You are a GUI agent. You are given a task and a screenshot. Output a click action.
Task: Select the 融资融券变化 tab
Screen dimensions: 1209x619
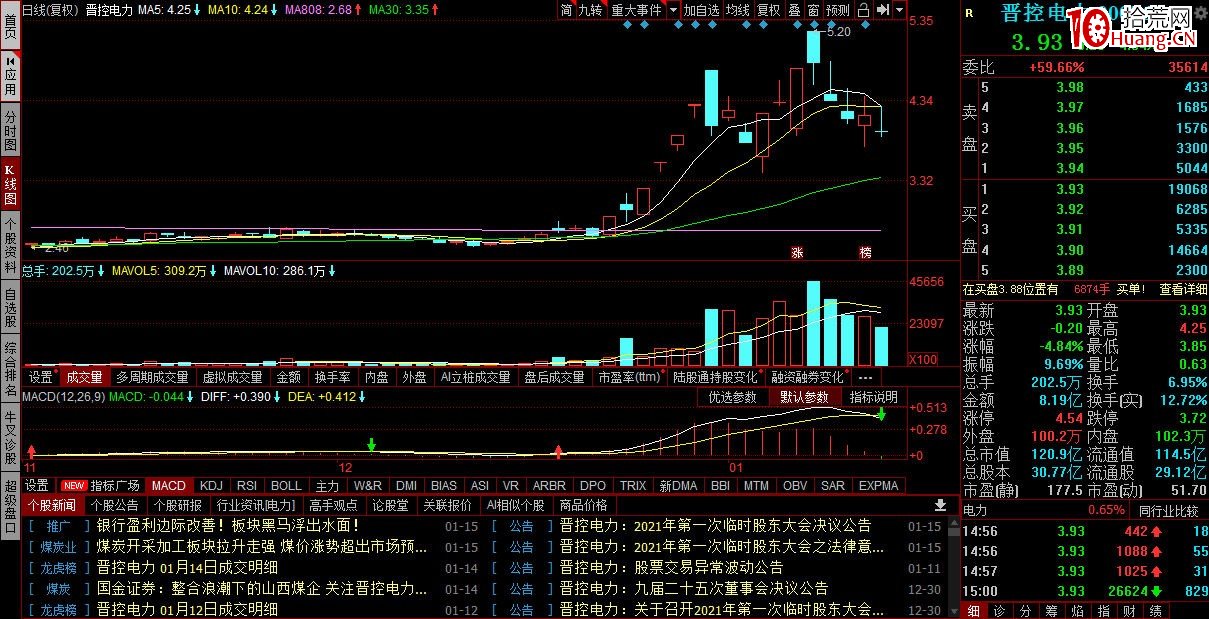(807, 377)
